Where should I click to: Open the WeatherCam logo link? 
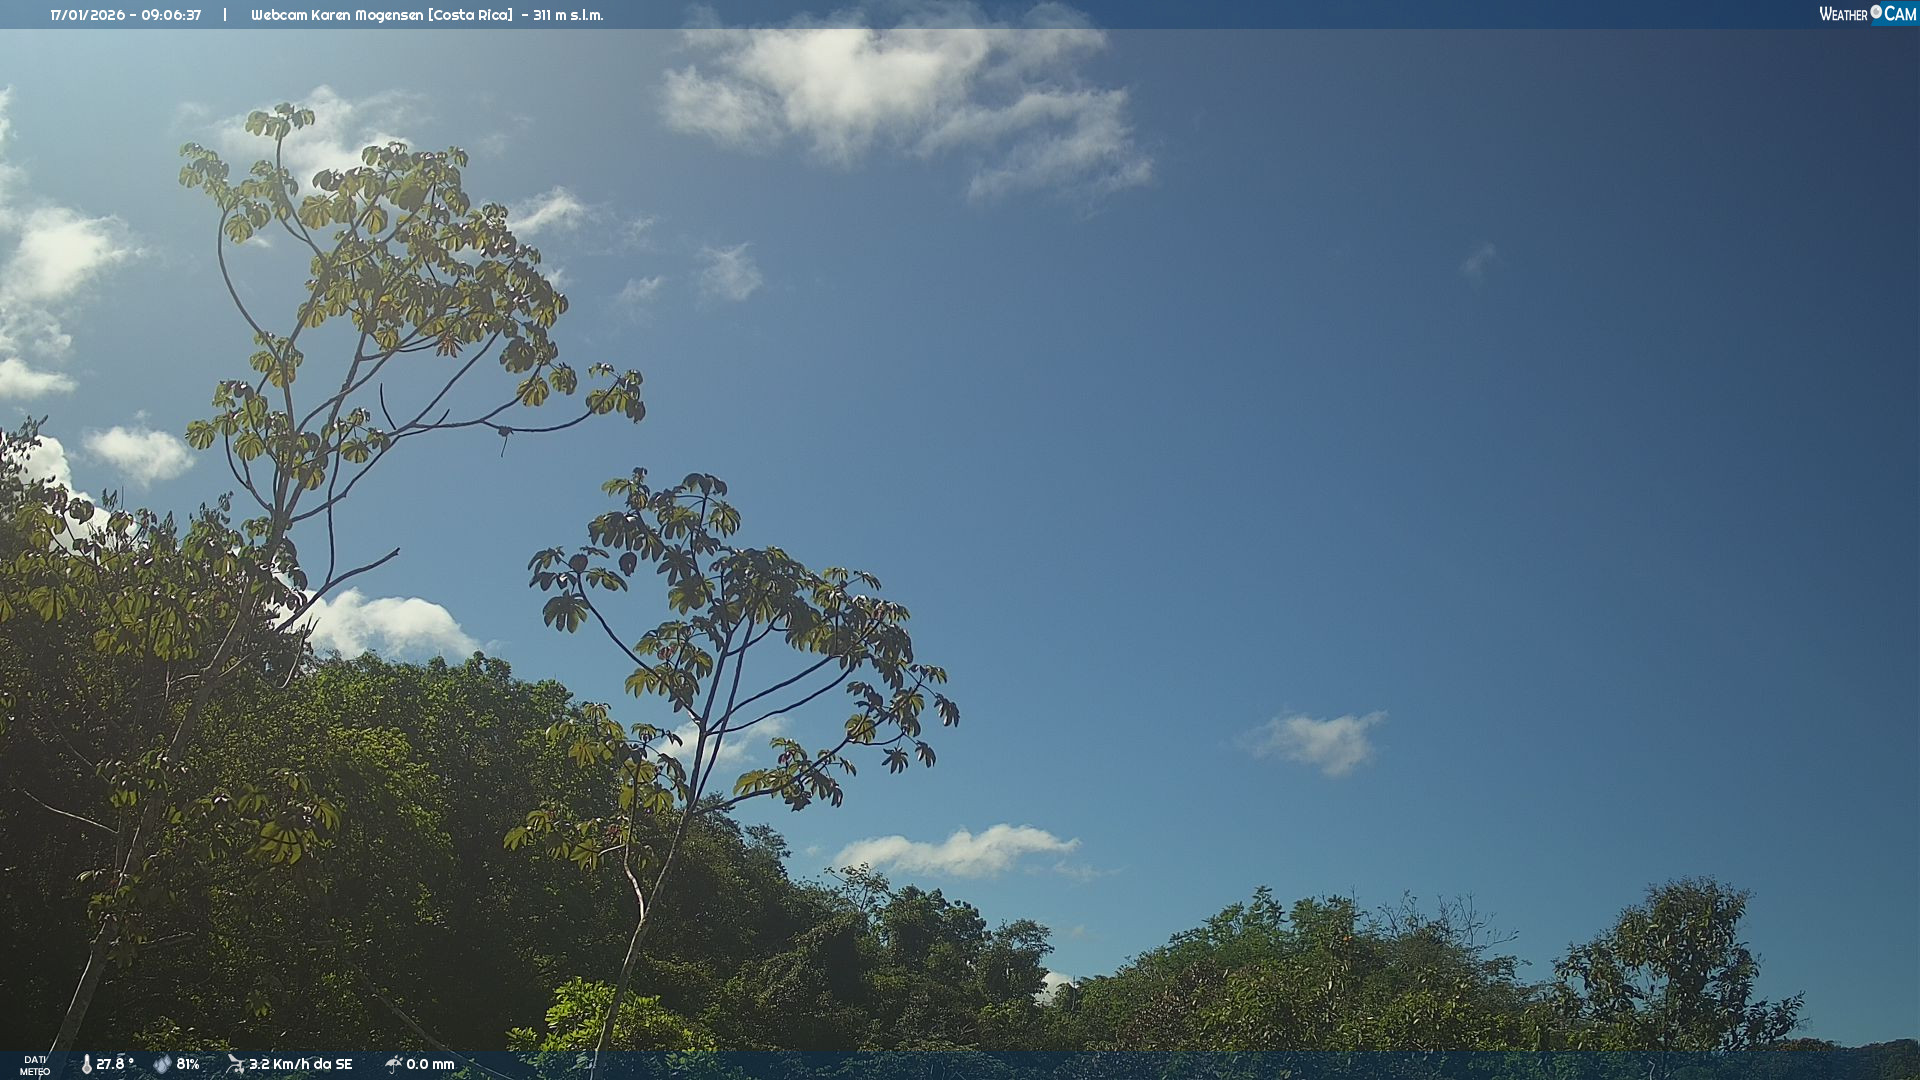click(x=1866, y=14)
